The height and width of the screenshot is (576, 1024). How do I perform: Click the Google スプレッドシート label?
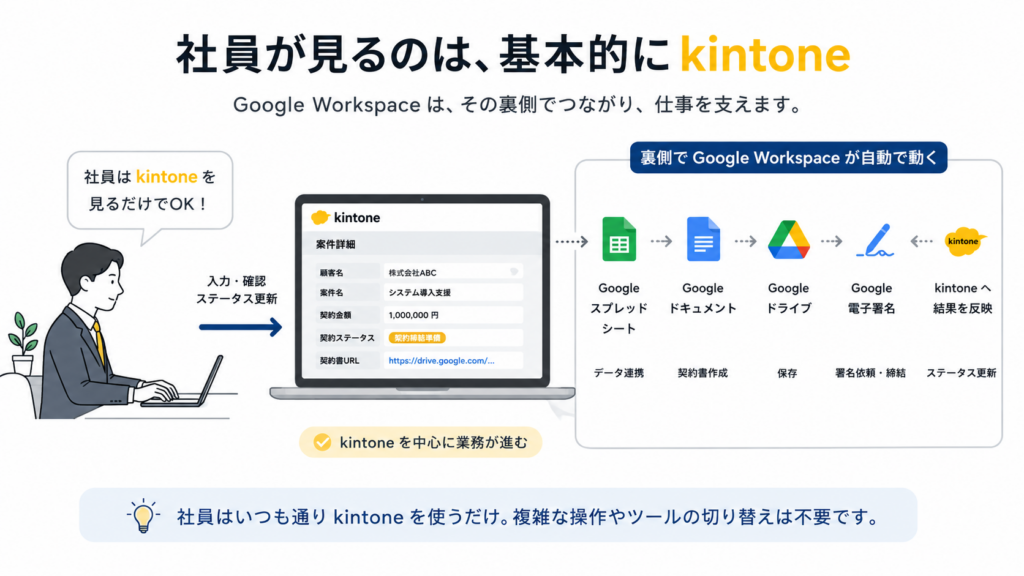tap(618, 308)
